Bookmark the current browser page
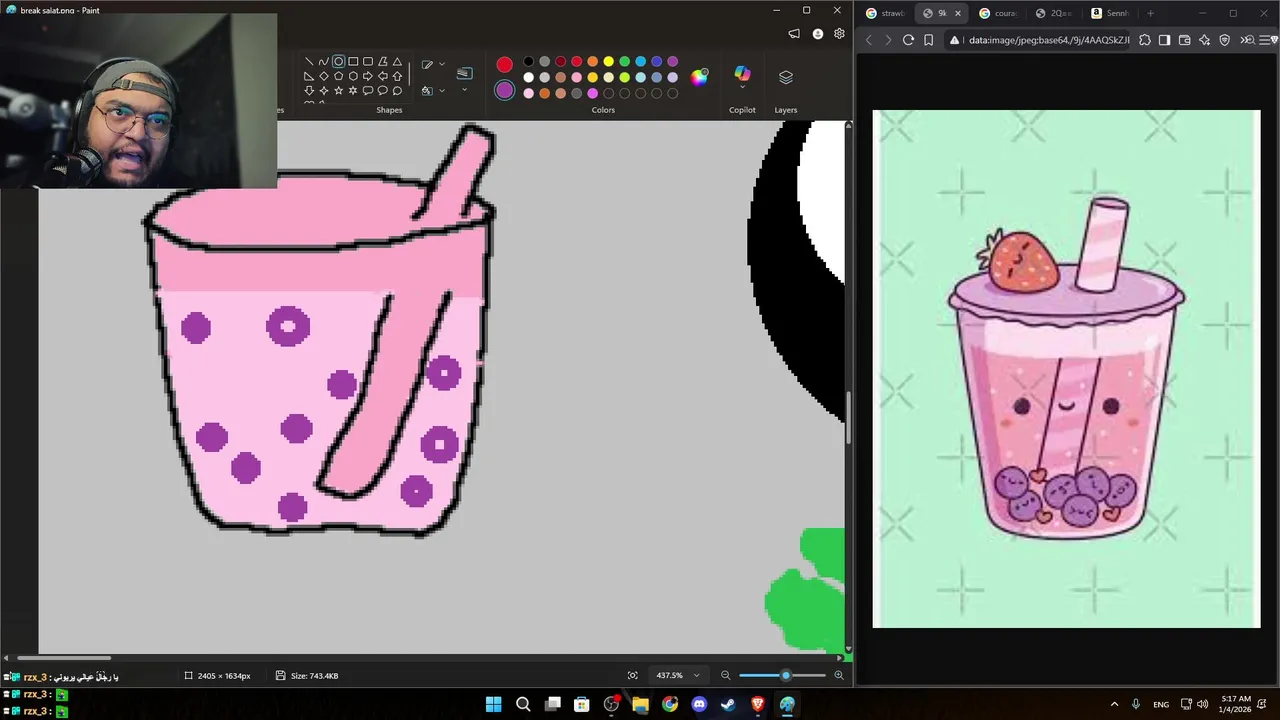 pos(929,40)
